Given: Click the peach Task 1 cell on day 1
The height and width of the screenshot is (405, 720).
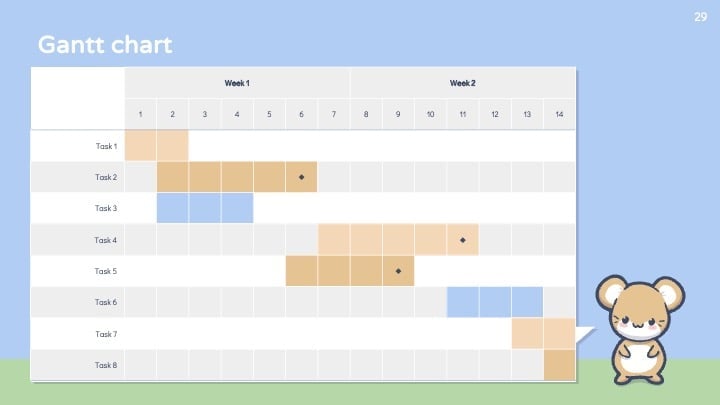Looking at the screenshot, I should 141,146.
